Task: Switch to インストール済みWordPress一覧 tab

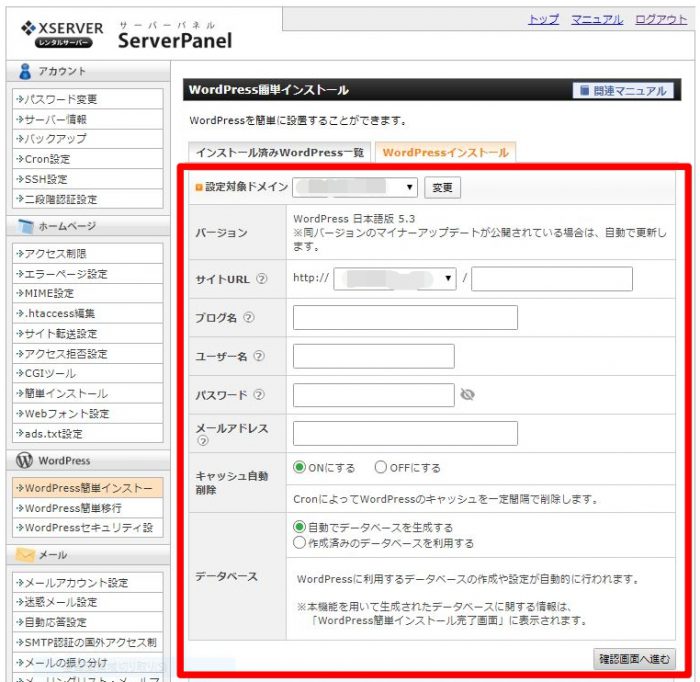Action: [x=280, y=153]
